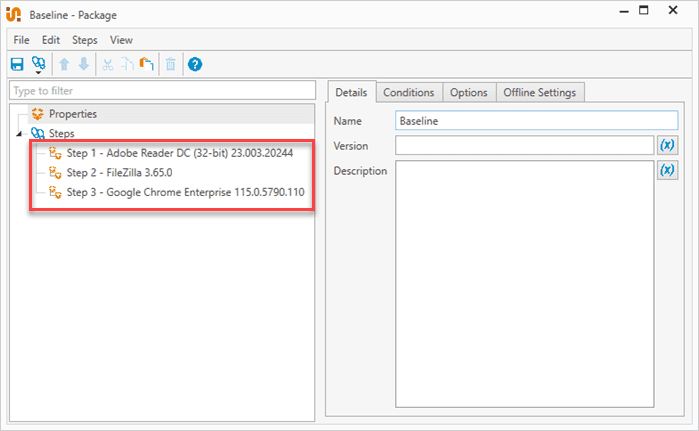
Task: Click the Steps footprints node icon
Action: click(x=38, y=133)
